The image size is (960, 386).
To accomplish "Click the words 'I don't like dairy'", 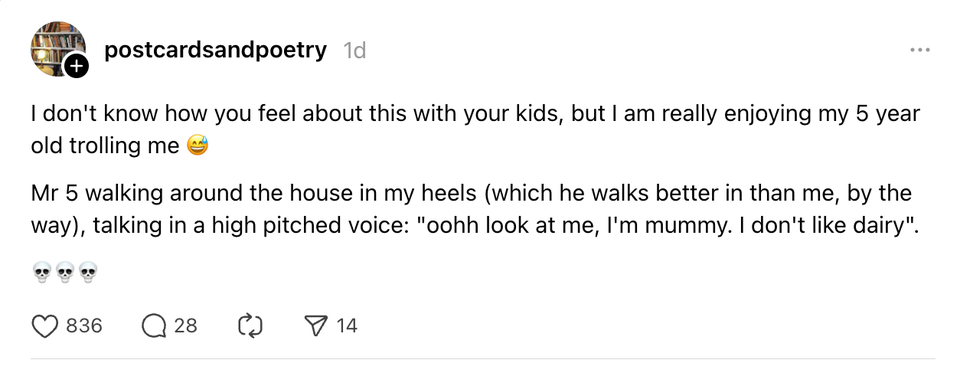I will tap(820, 226).
